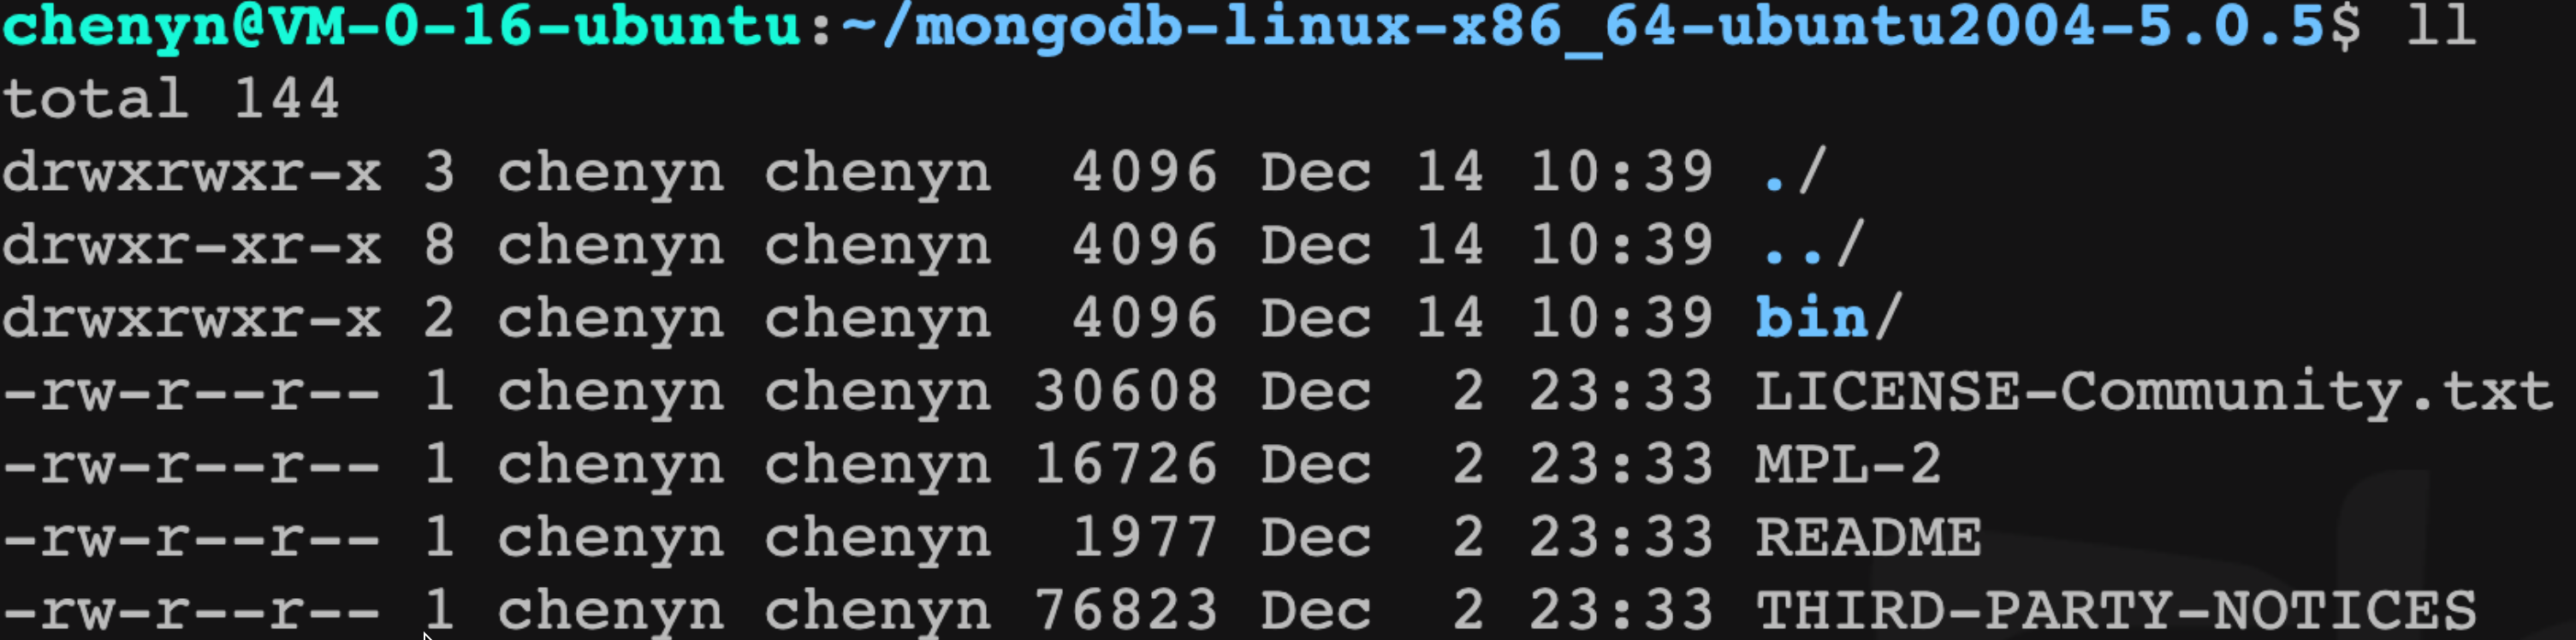This screenshot has width=2576, height=640.
Task: Click the drwxrwxr-x permissions of bin/
Action: [x=192, y=318]
